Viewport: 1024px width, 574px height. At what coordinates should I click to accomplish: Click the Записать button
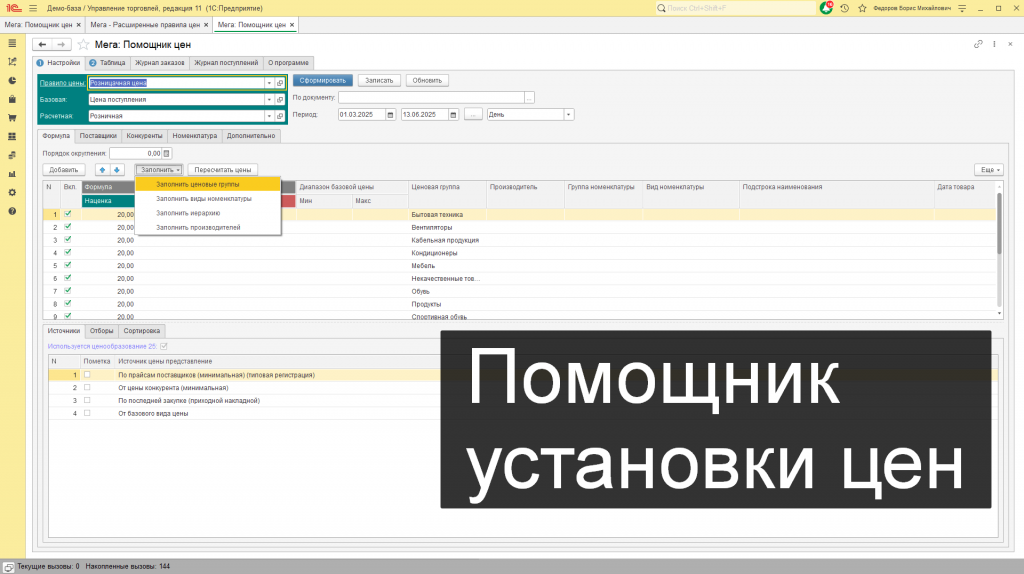coord(379,80)
